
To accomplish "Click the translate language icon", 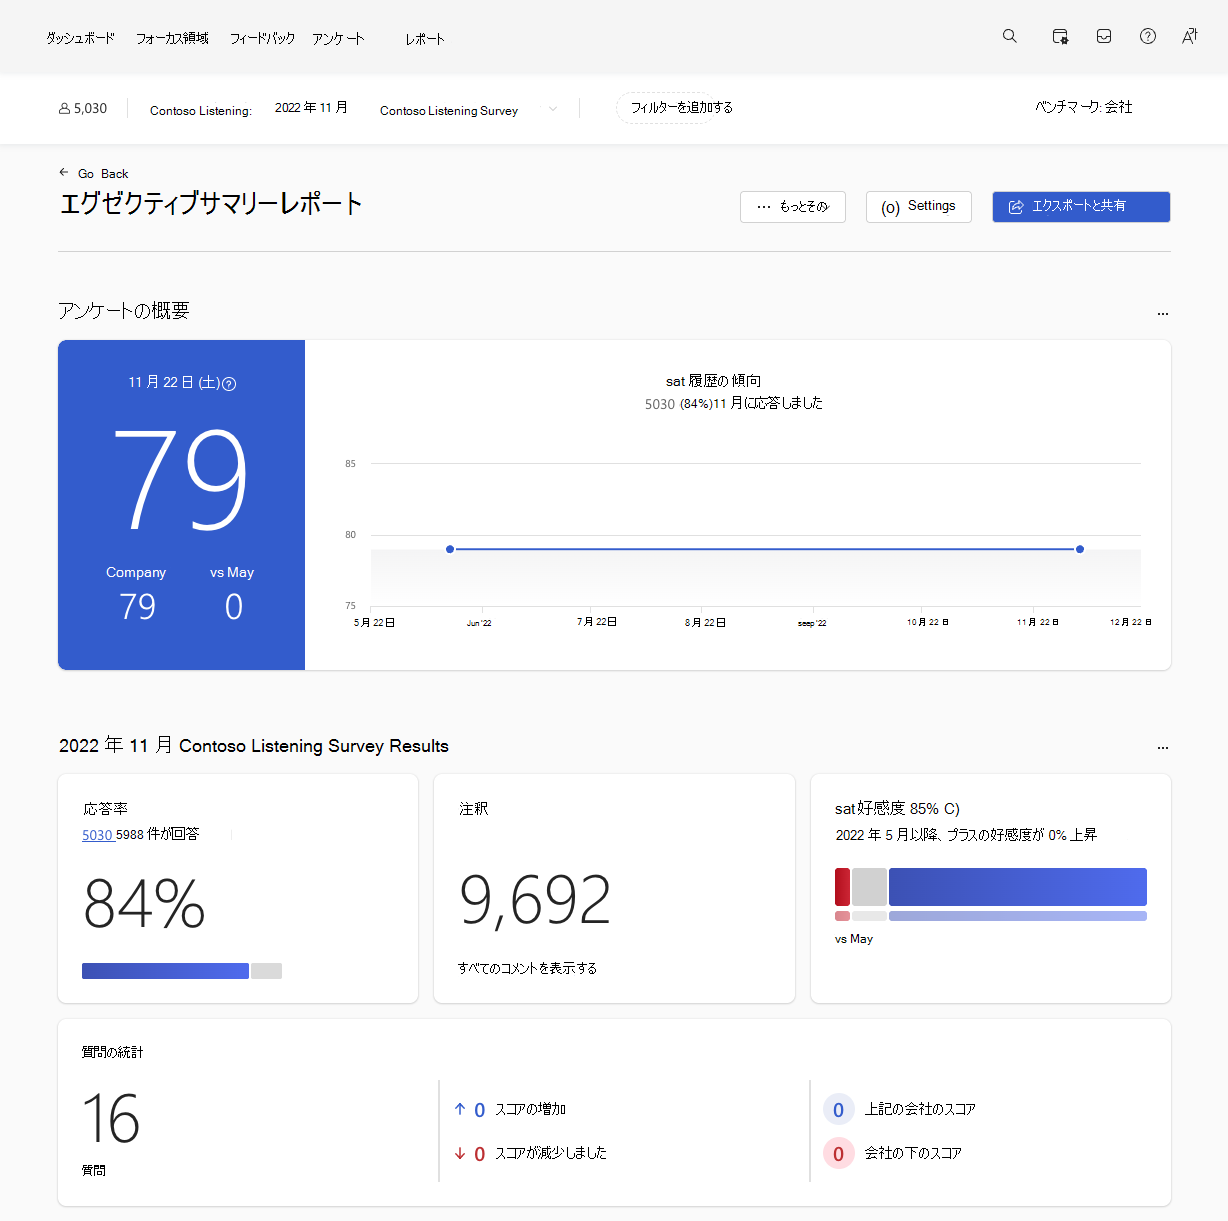I will (1189, 35).
